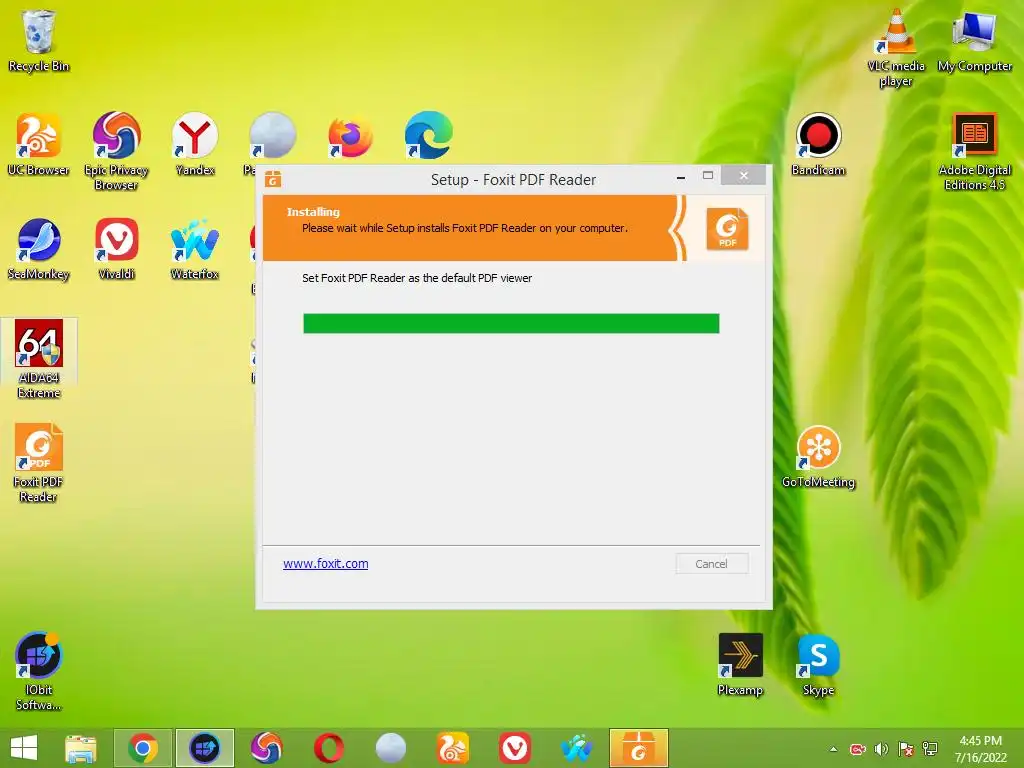
Task: Open the Recycle Bin desktop icon
Action: tap(39, 40)
